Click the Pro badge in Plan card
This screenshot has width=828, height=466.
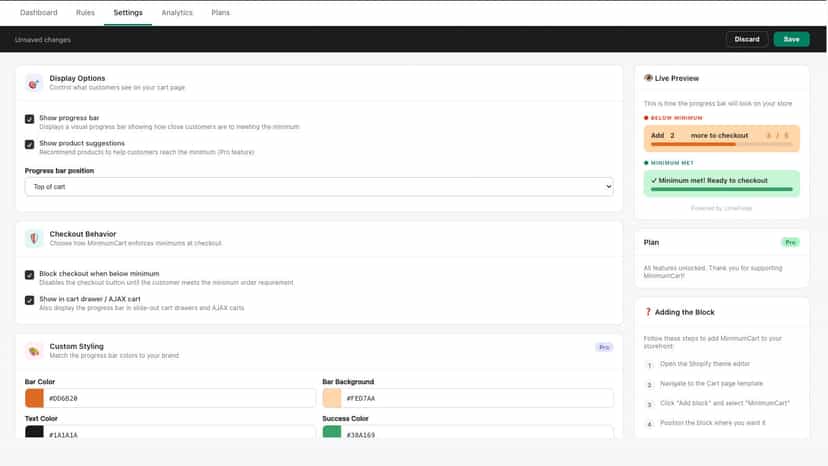point(791,243)
